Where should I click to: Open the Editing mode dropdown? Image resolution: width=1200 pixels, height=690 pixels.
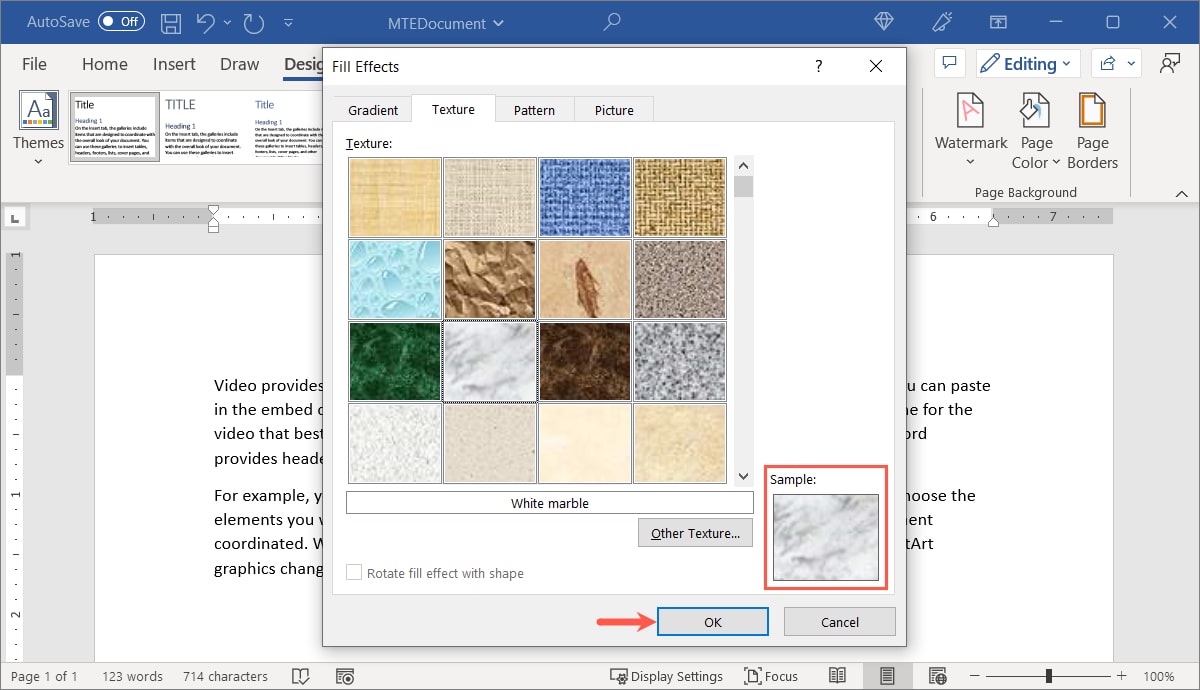[x=1027, y=62]
